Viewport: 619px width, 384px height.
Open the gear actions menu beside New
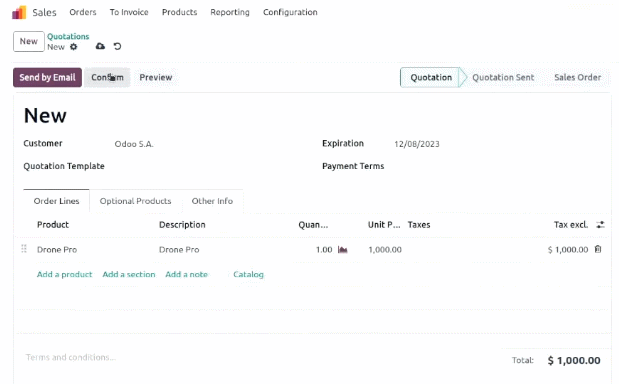point(74,47)
